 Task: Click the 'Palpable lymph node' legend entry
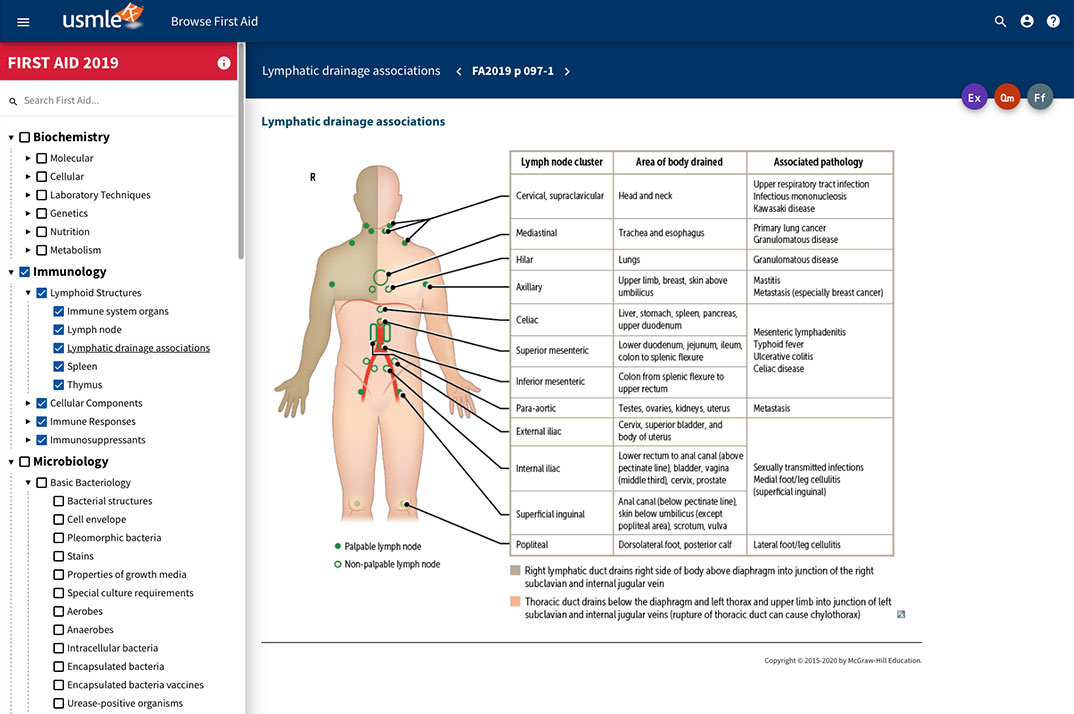[x=377, y=547]
